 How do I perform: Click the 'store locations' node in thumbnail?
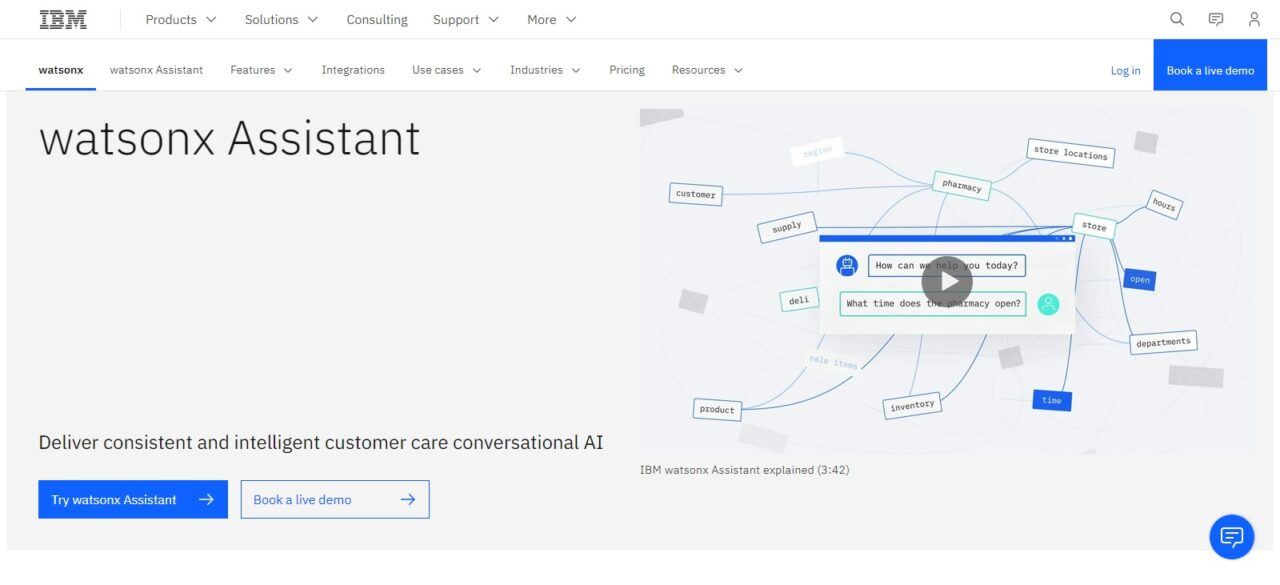tap(1071, 153)
